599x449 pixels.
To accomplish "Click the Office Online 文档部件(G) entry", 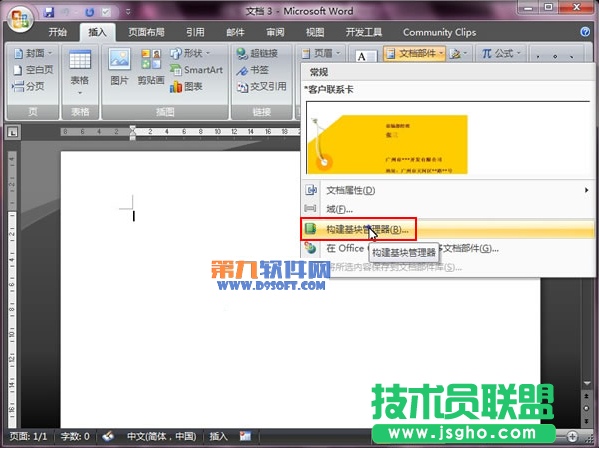I will pyautogui.click(x=448, y=249).
